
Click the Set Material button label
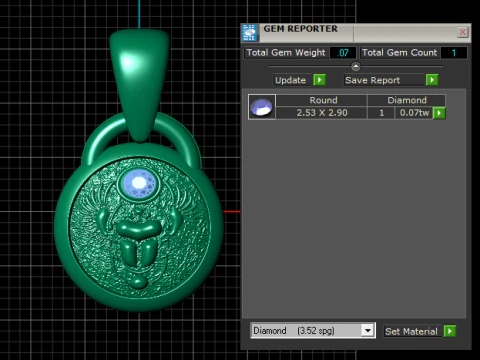411,331
